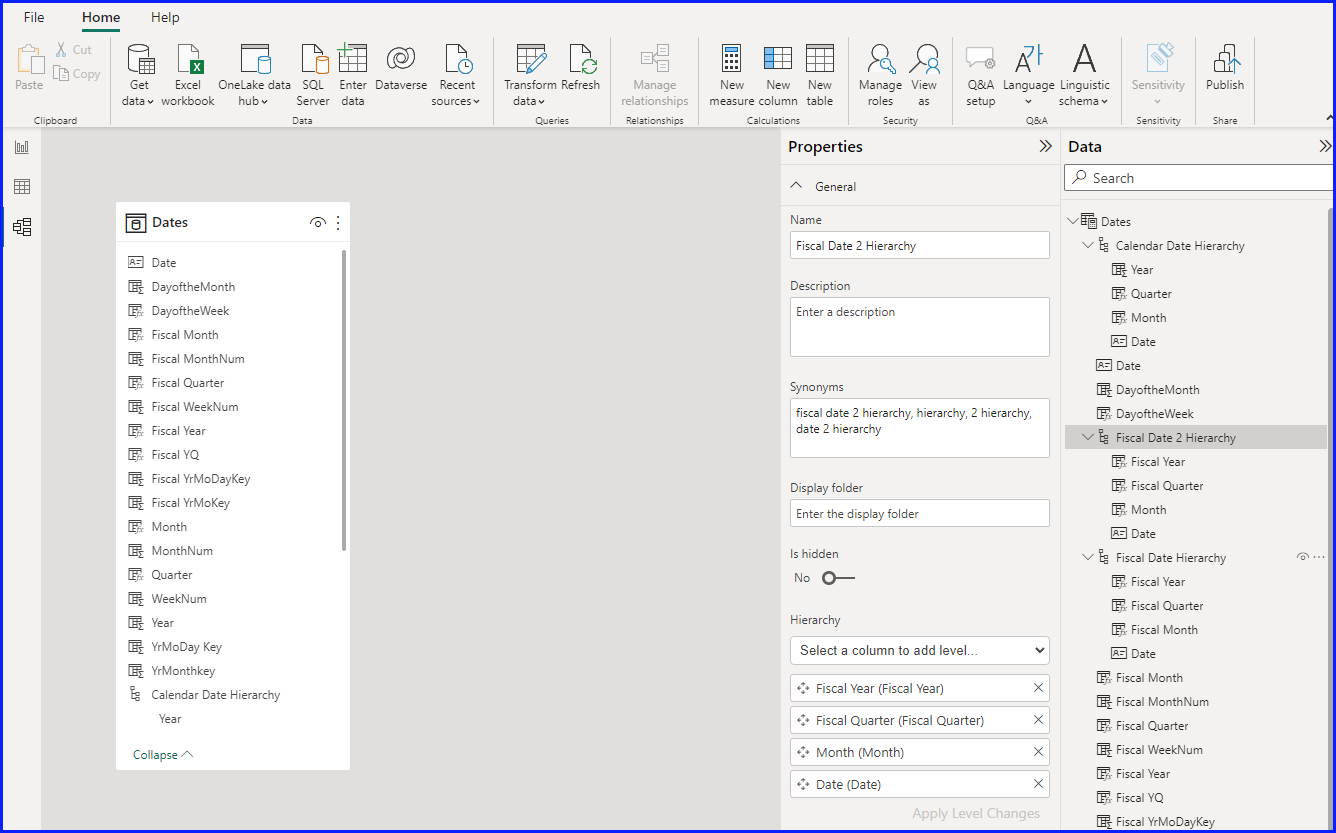Open Manage roles dialog
Viewport: 1336px width, 833px height.
[x=881, y=76]
